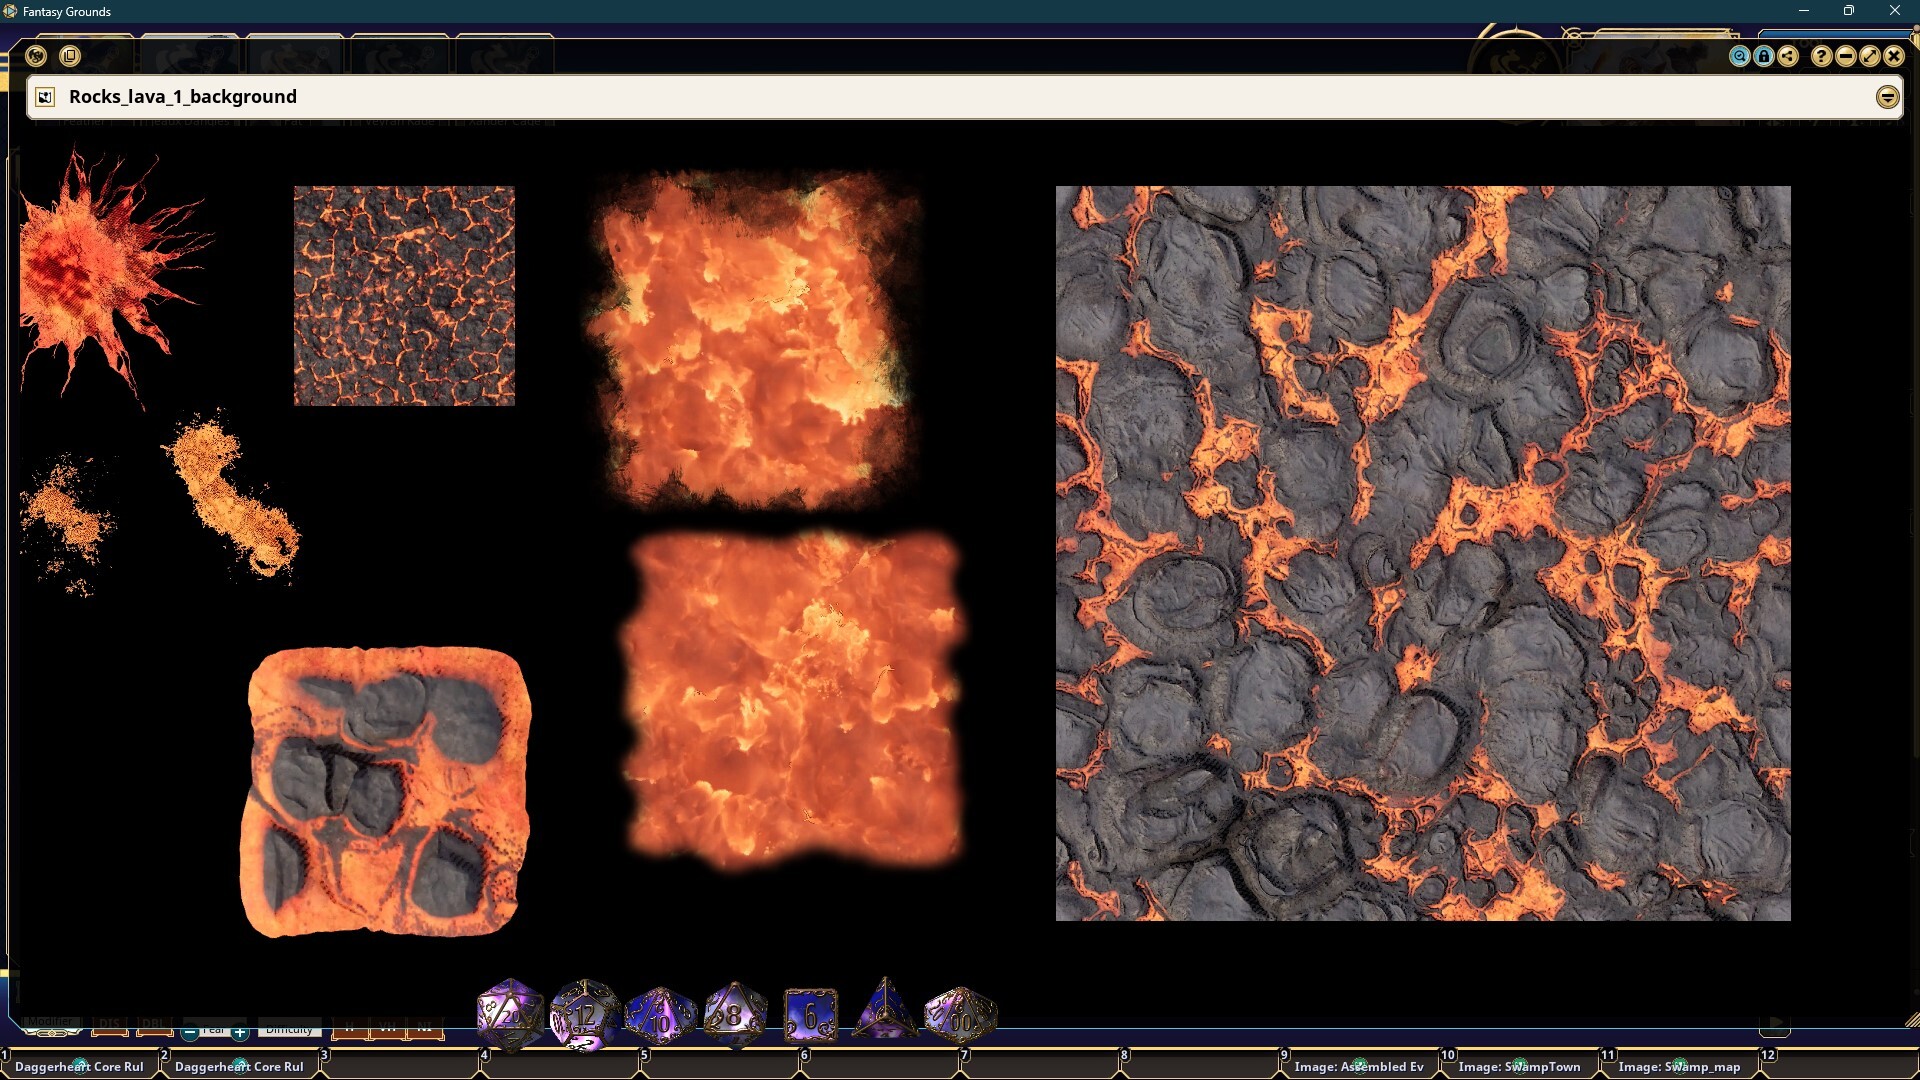The height and width of the screenshot is (1080, 1920).
Task: Click the copy pages icon top-left
Action: pos(69,56)
